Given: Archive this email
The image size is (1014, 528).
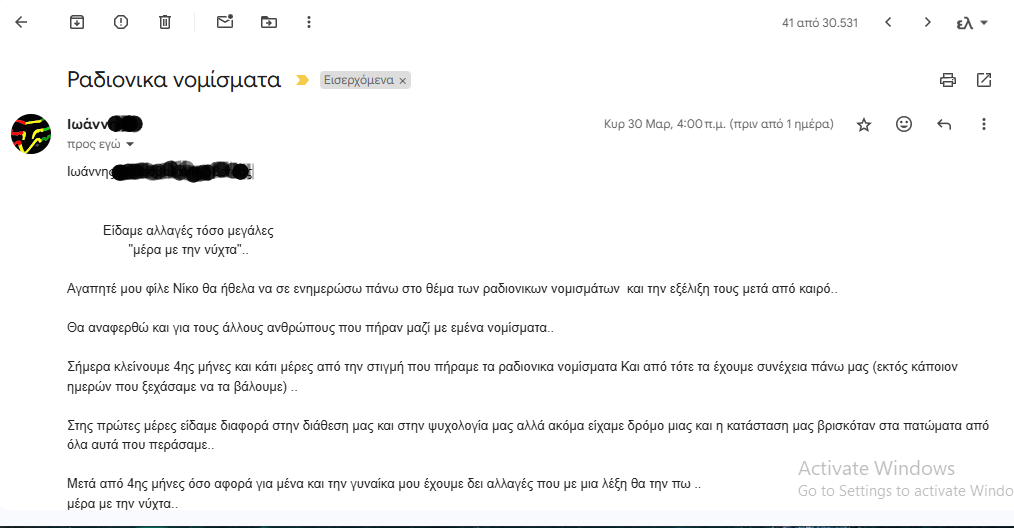Looking at the screenshot, I should pyautogui.click(x=77, y=22).
